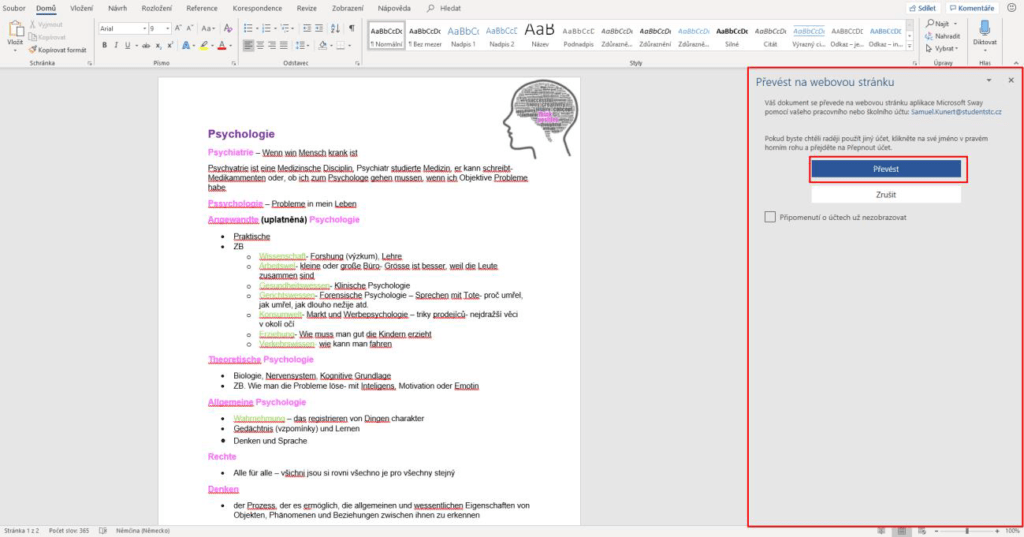Toggle bold formatting in the ribbon

[104, 45]
